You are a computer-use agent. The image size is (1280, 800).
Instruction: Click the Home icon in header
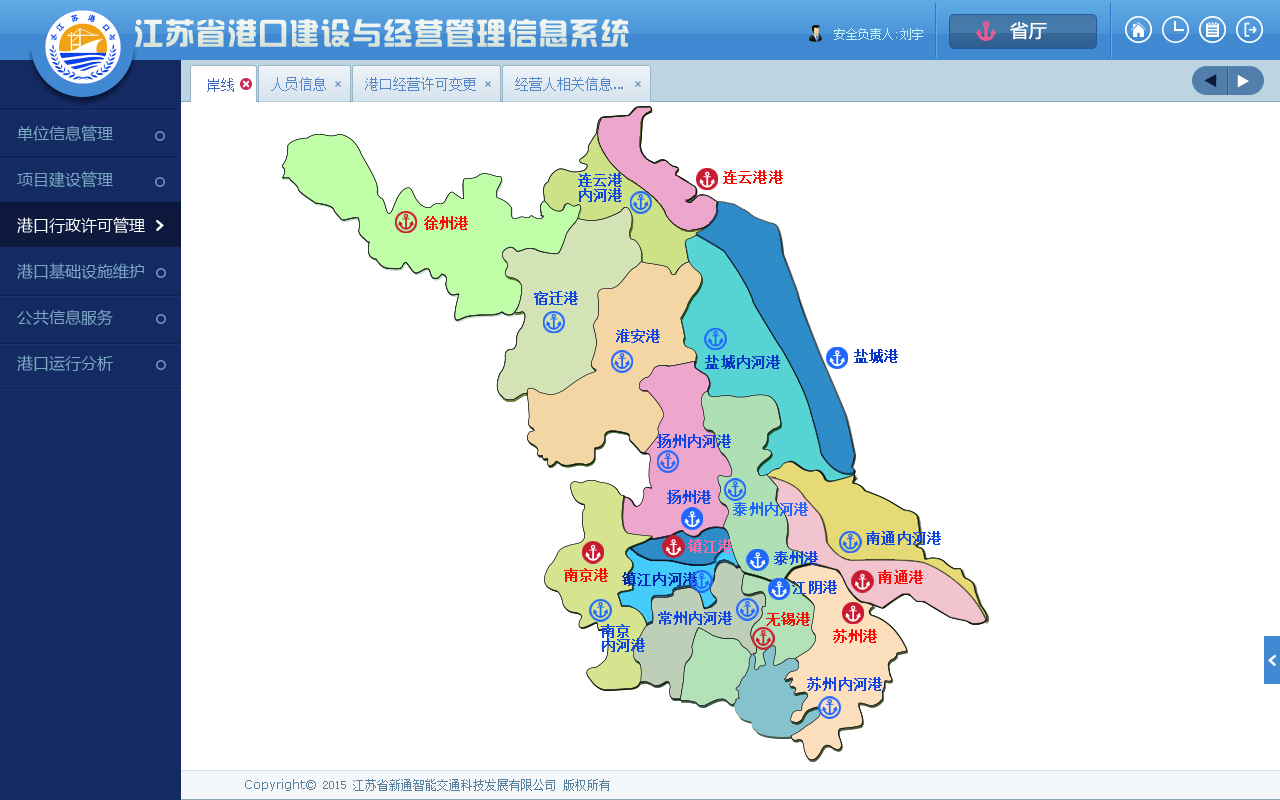coord(1138,30)
